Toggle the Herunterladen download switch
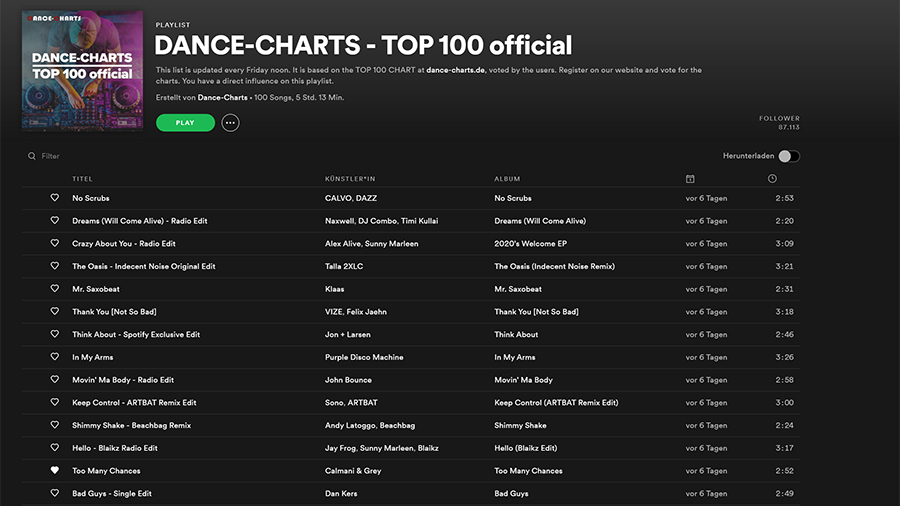This screenshot has width=900, height=506. click(789, 156)
